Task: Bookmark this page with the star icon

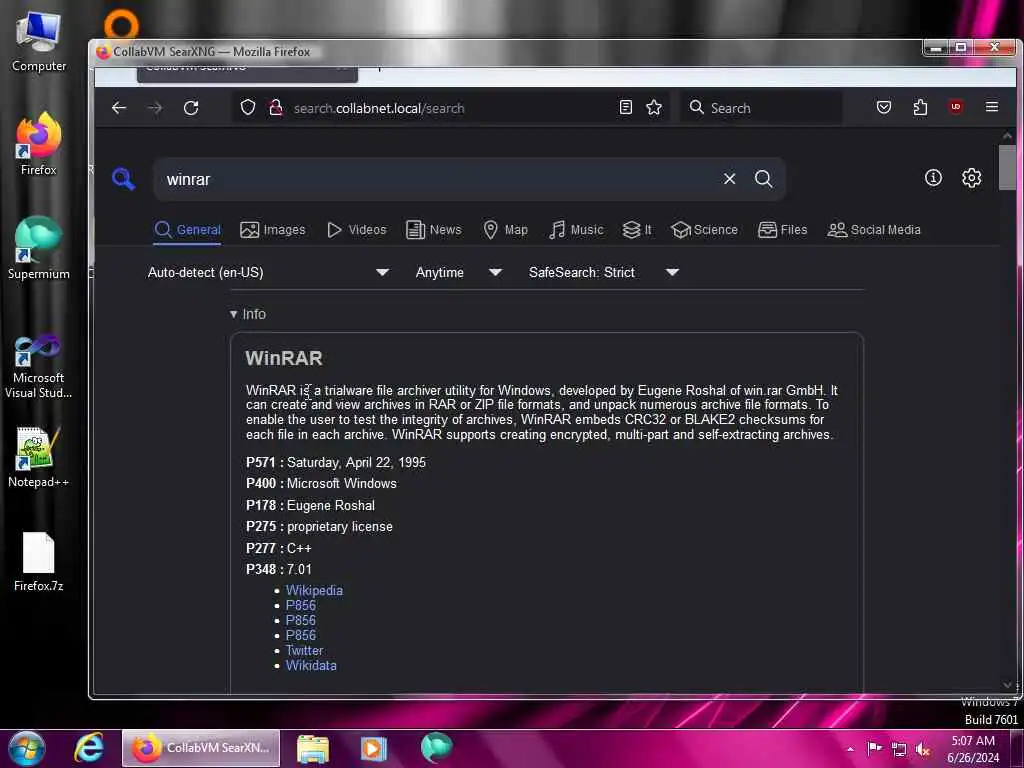Action: tap(654, 107)
